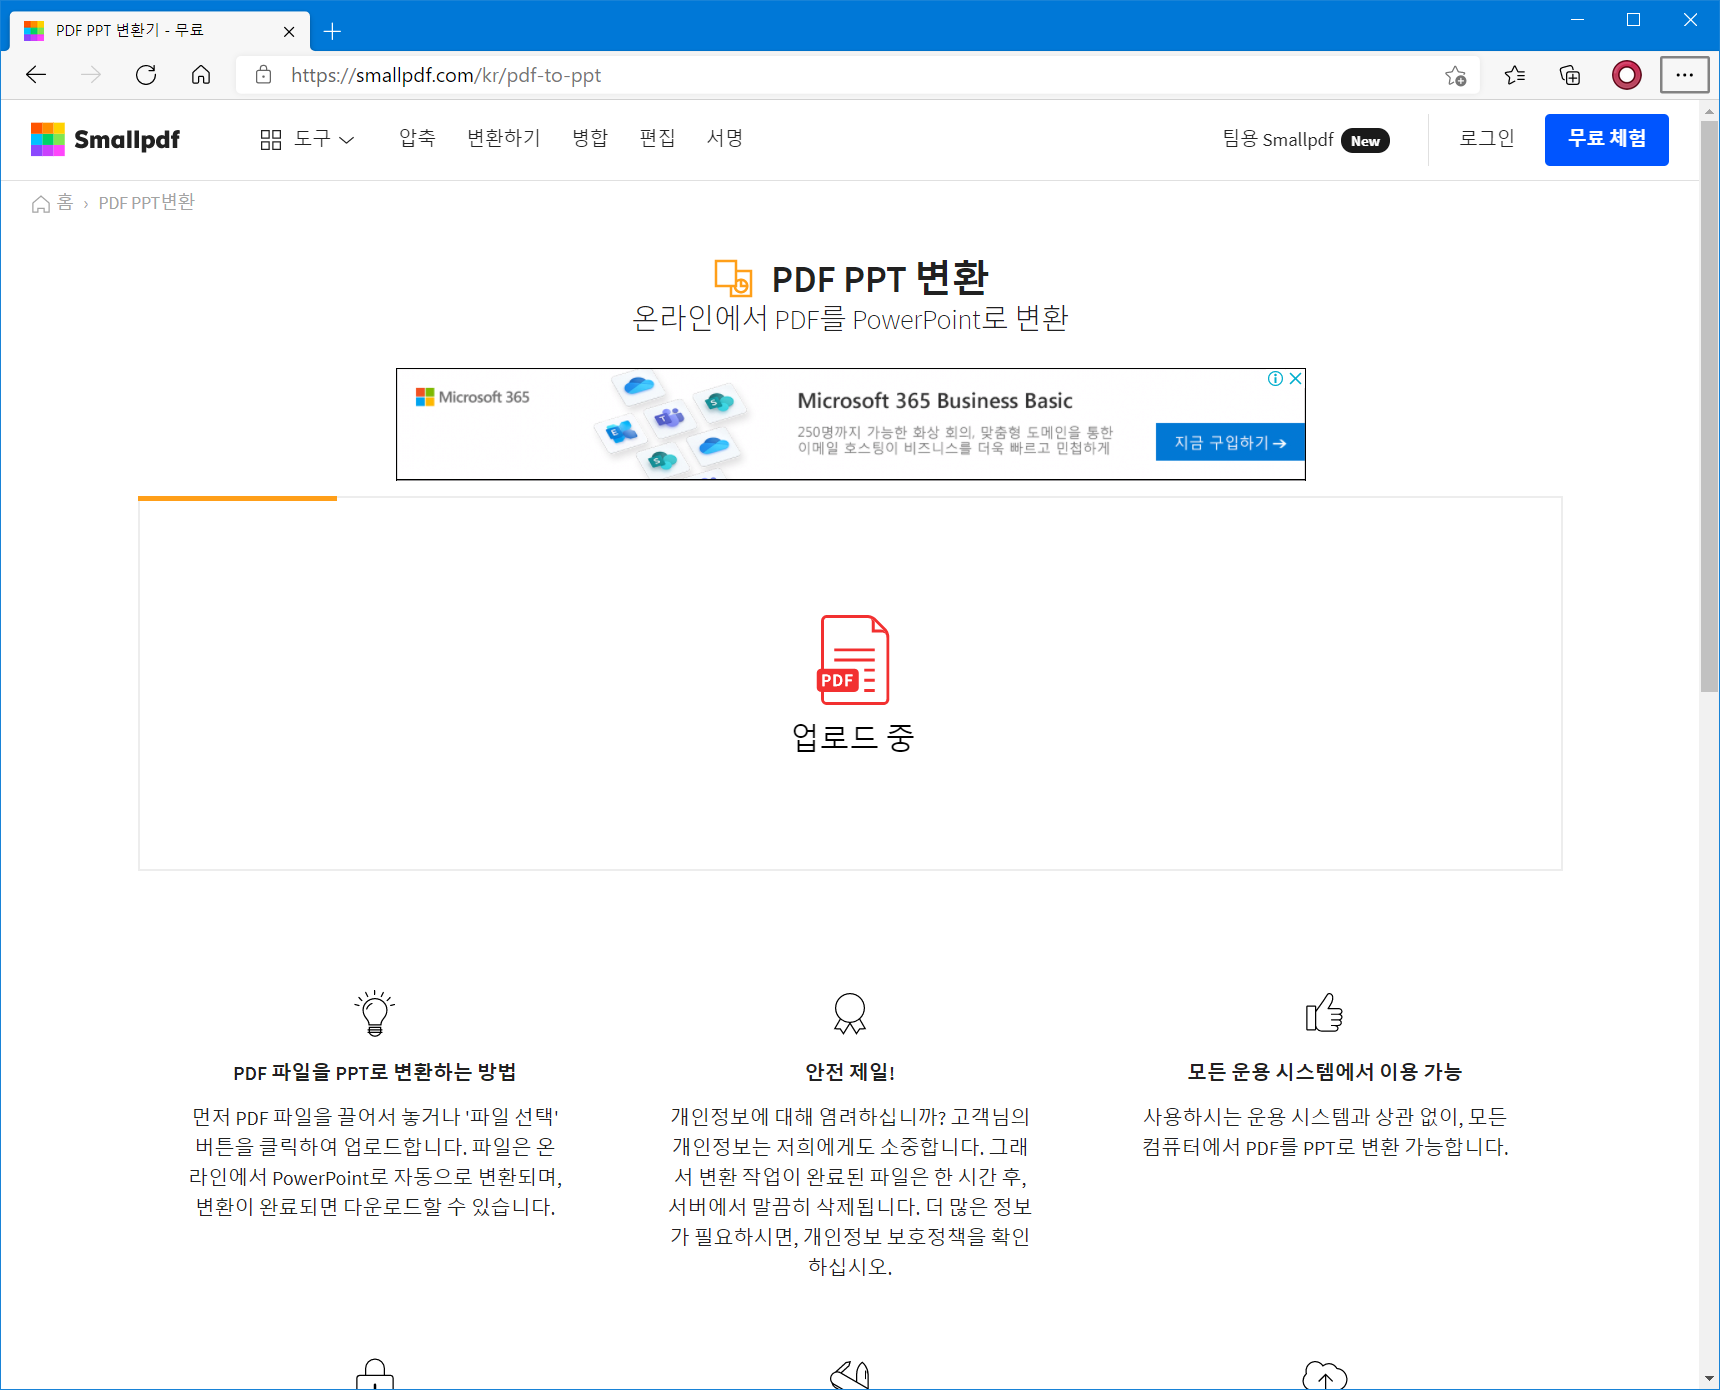The width and height of the screenshot is (1720, 1390).
Task: Click the red PDF file icon
Action: (853, 660)
